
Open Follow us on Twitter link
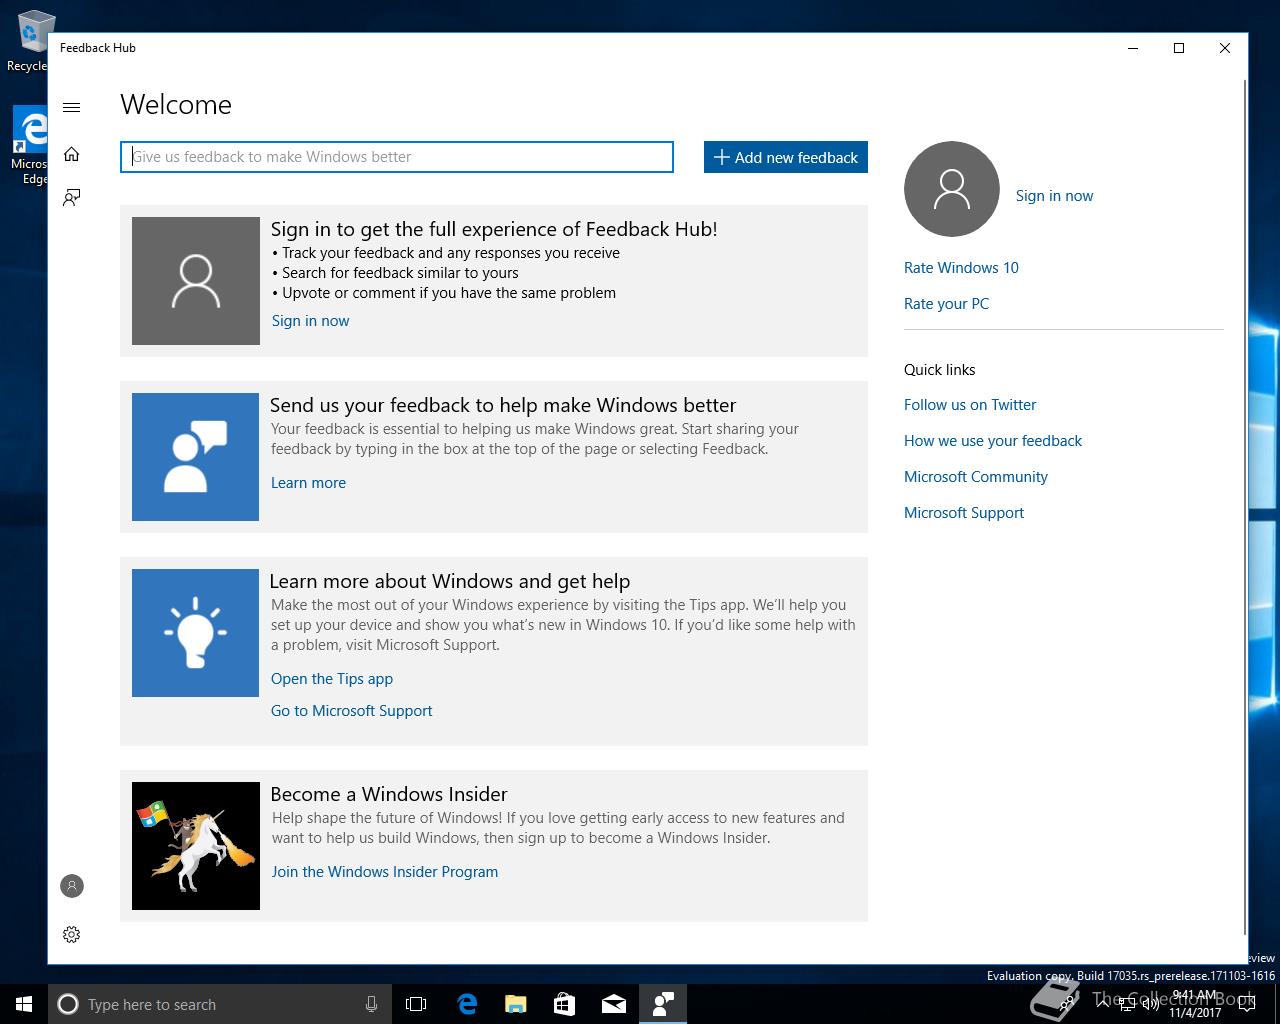[970, 405]
